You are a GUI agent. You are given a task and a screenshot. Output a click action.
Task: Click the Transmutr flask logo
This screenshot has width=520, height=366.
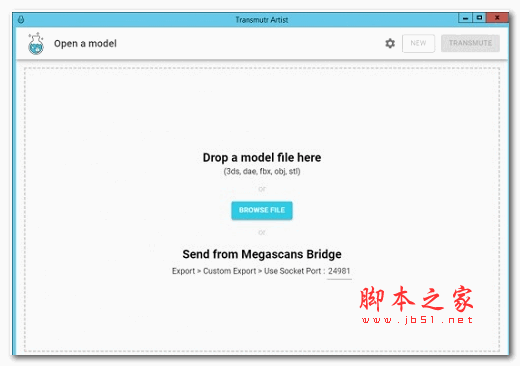[36, 44]
